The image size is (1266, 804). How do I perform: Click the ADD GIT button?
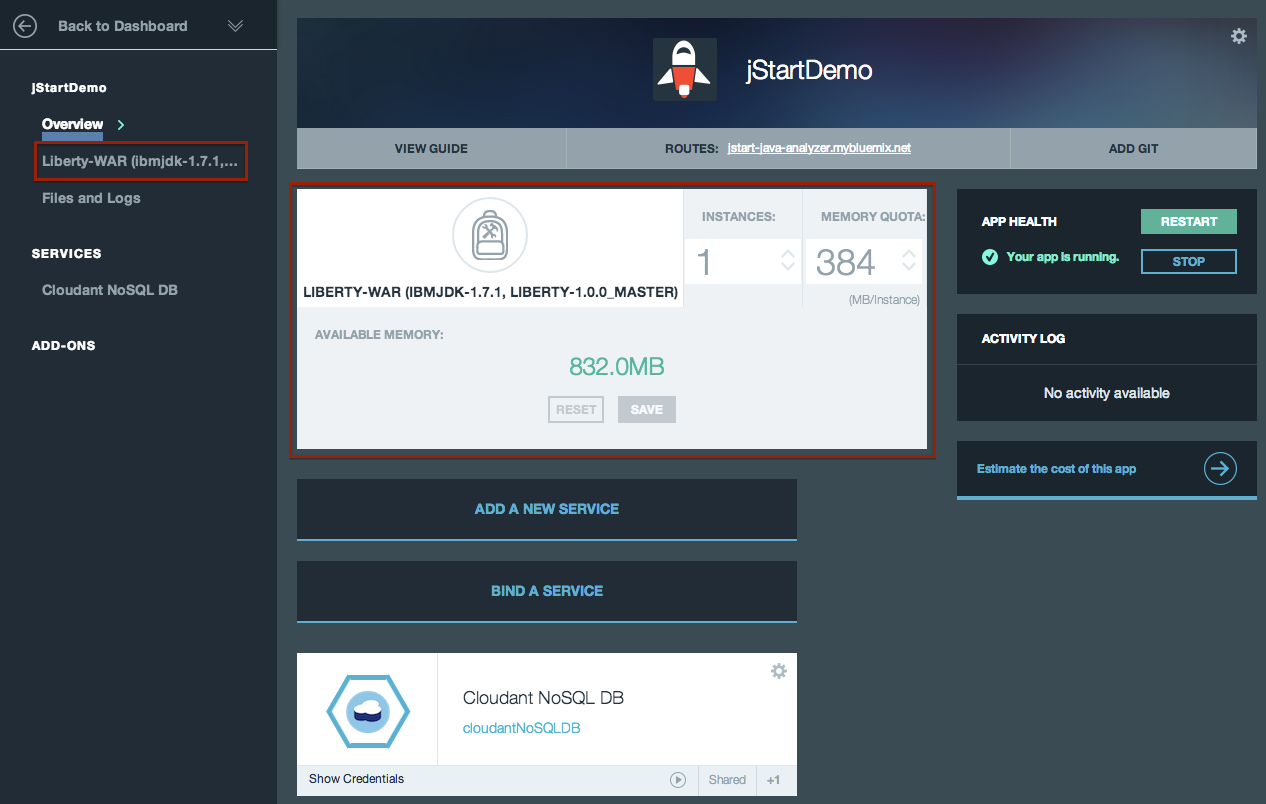pyautogui.click(x=1133, y=148)
